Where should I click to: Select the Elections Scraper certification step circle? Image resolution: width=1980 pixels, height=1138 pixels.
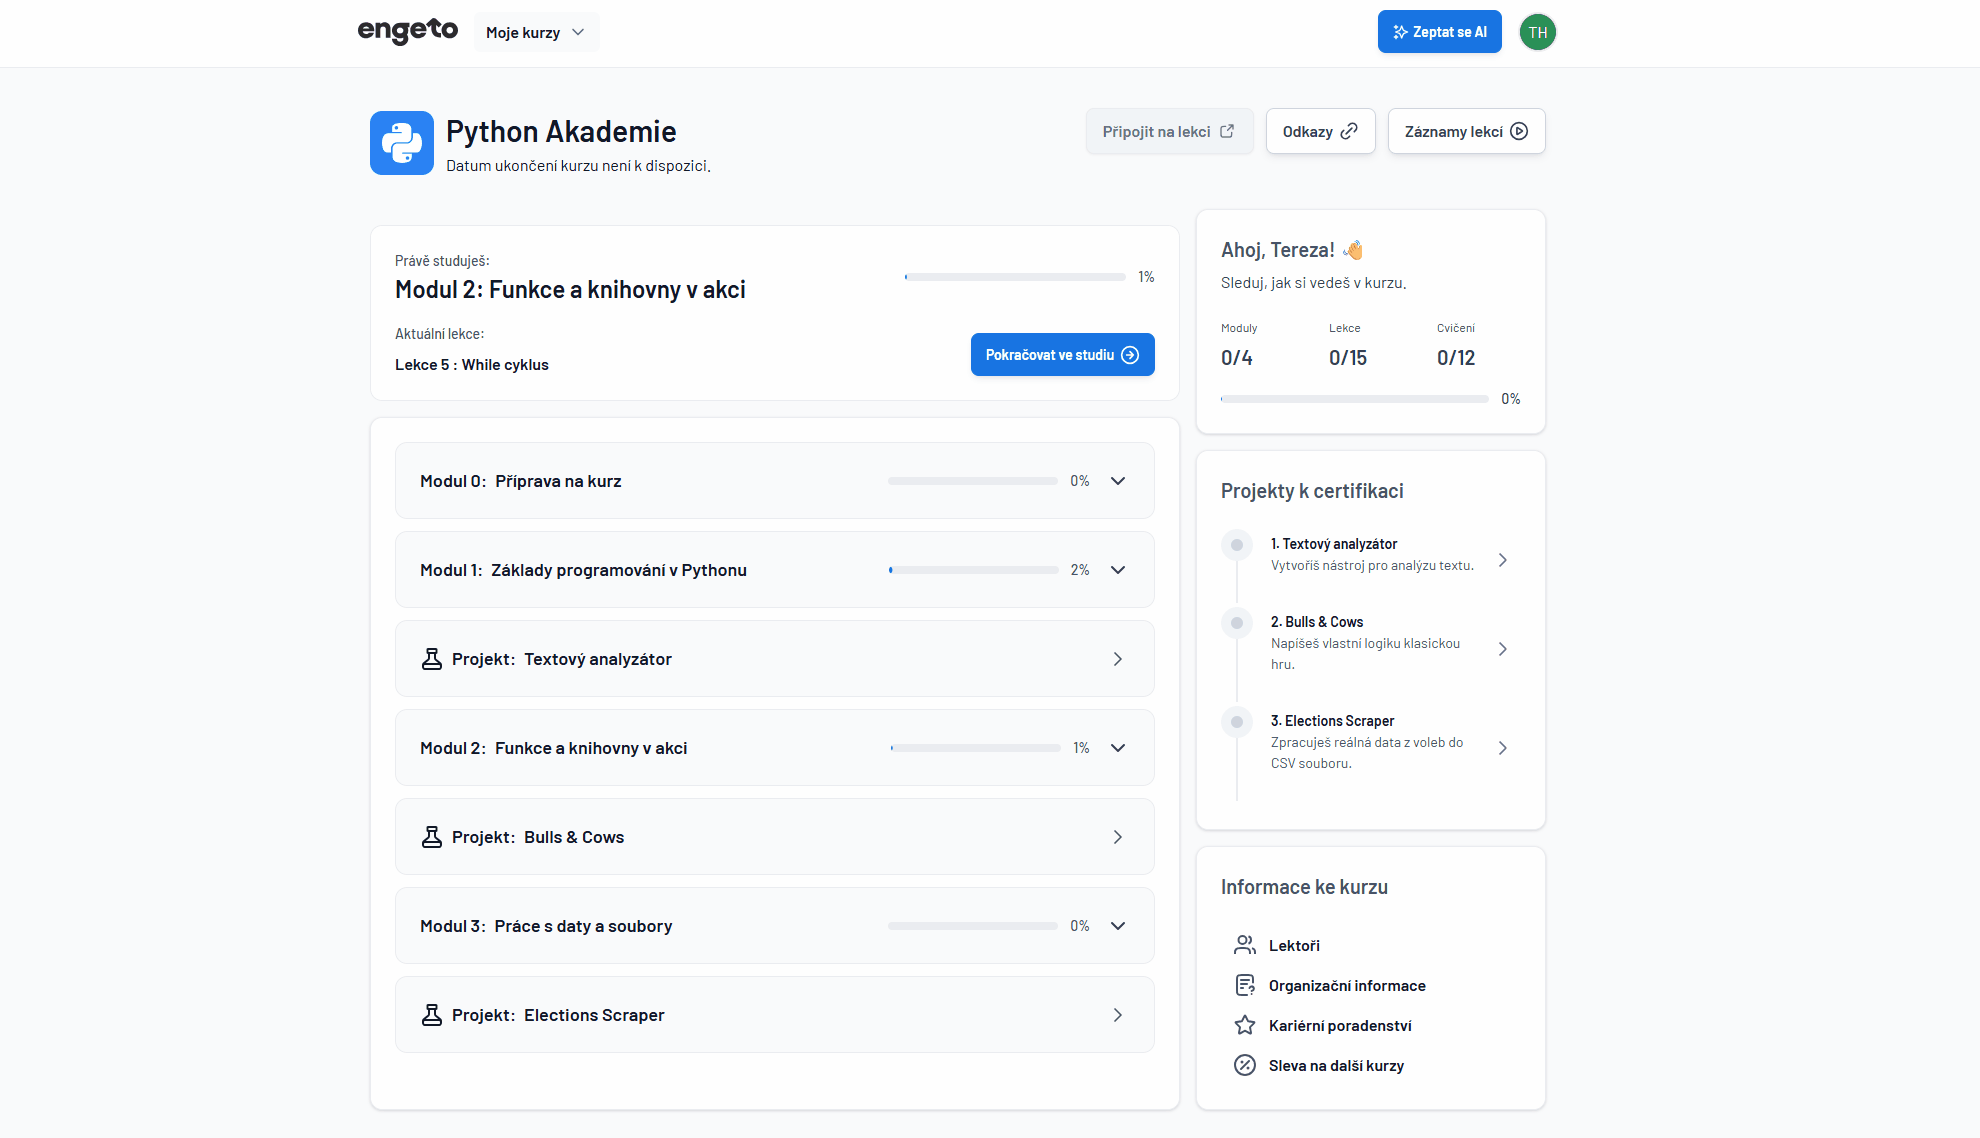click(x=1237, y=722)
